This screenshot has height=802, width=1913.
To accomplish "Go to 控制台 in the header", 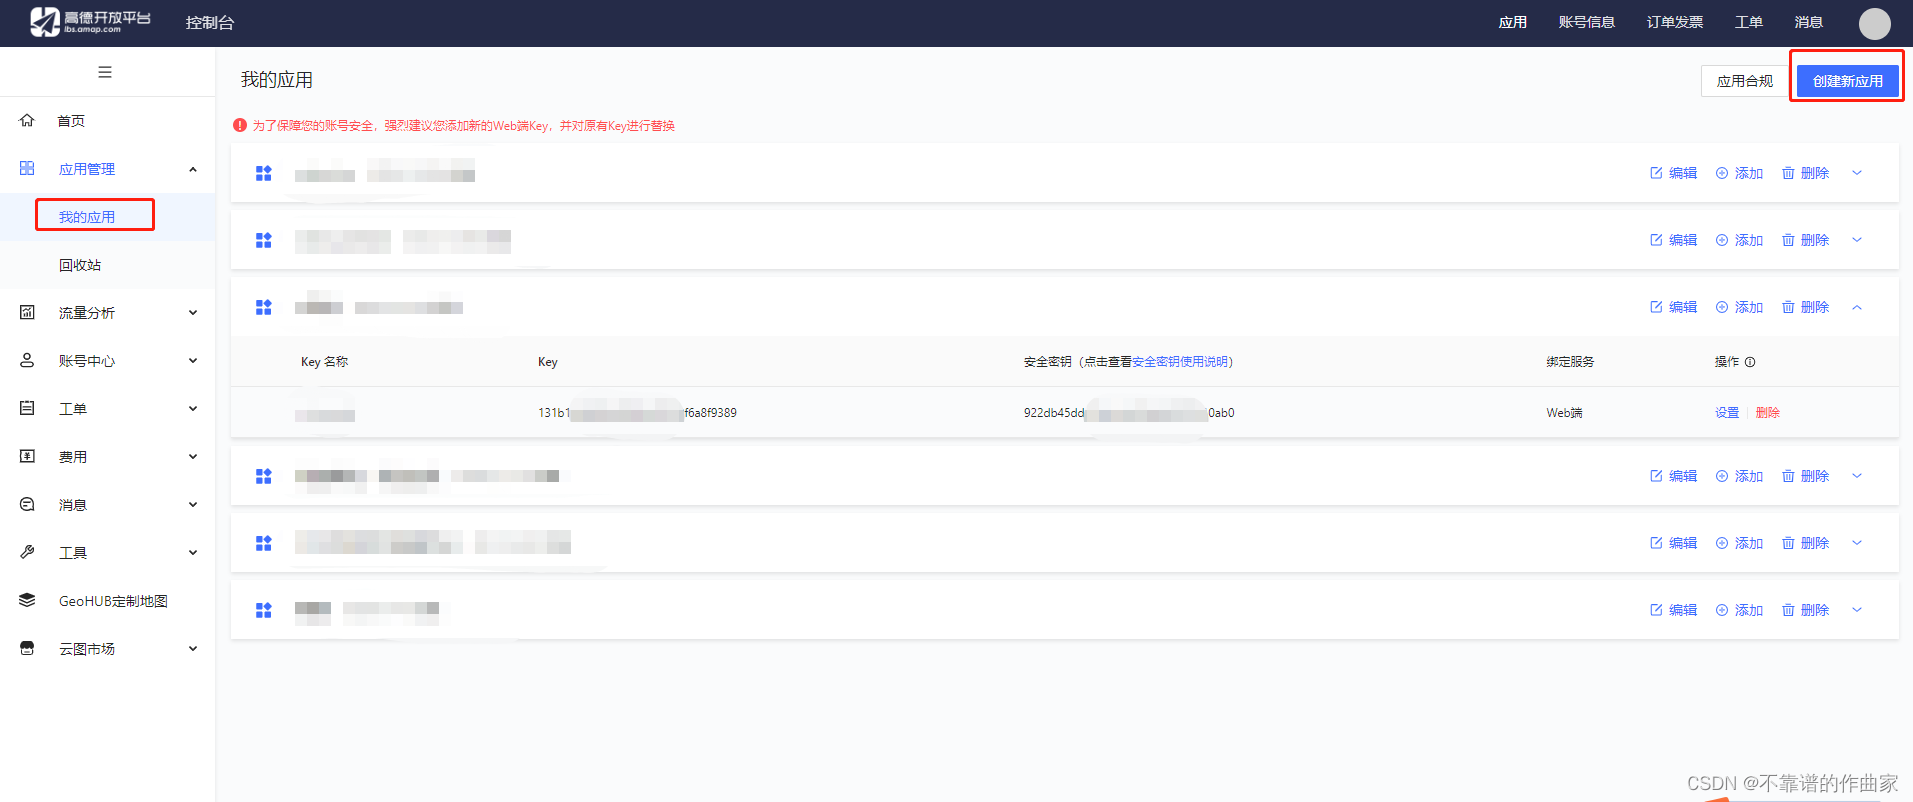I will 209,22.
